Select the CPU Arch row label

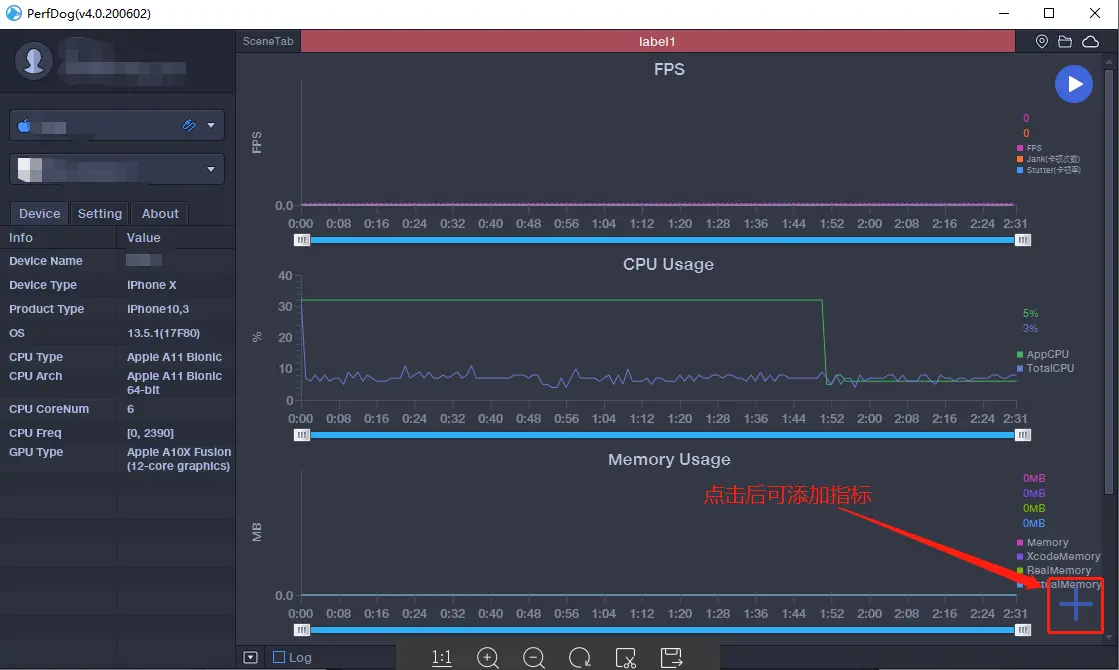point(36,376)
